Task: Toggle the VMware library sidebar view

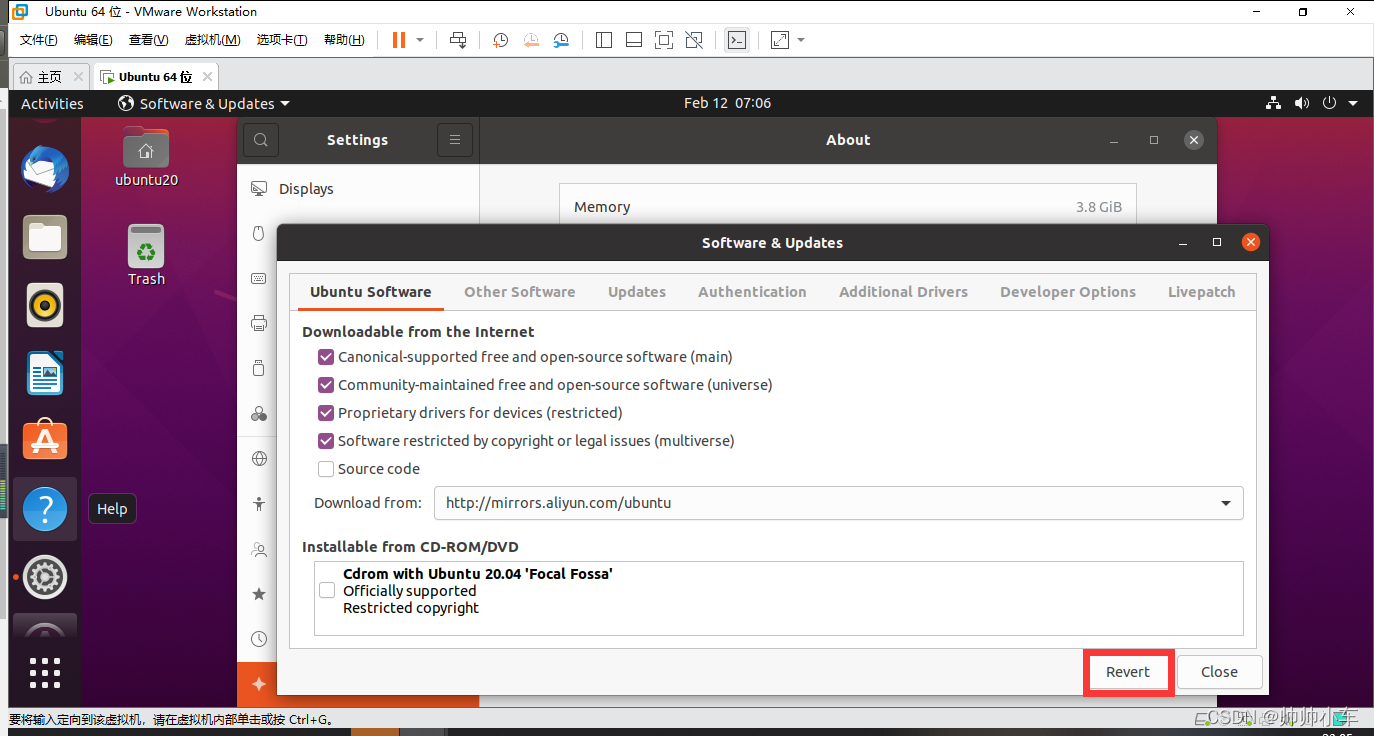Action: [x=603, y=40]
